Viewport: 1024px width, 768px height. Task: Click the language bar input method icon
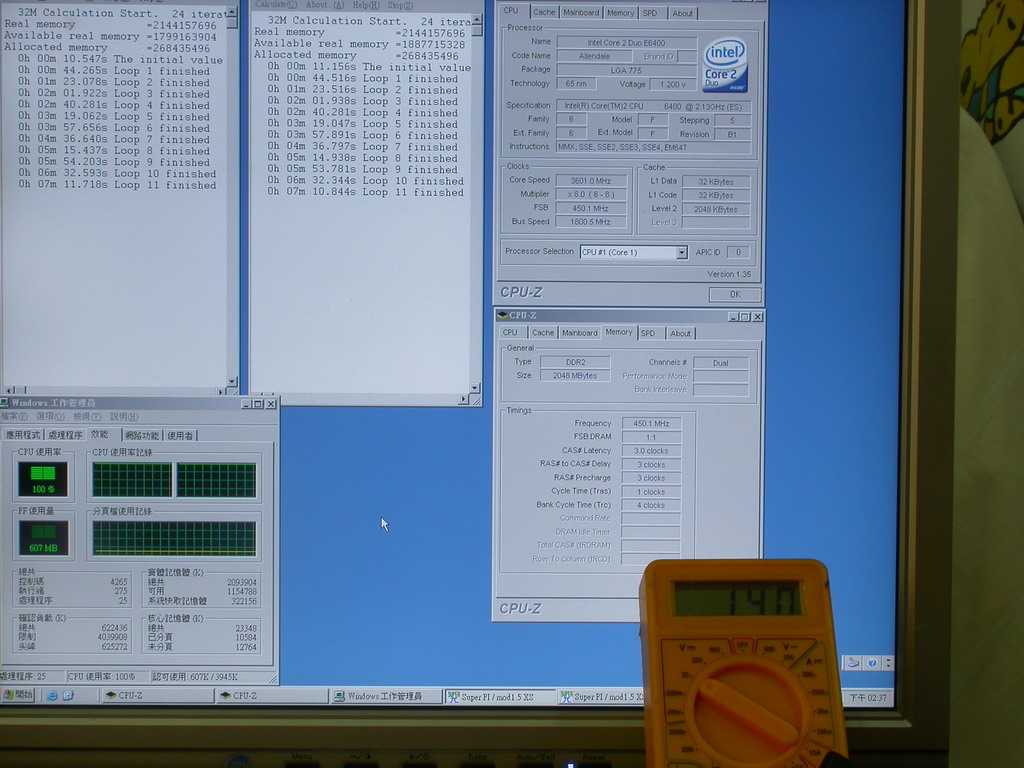point(854,663)
